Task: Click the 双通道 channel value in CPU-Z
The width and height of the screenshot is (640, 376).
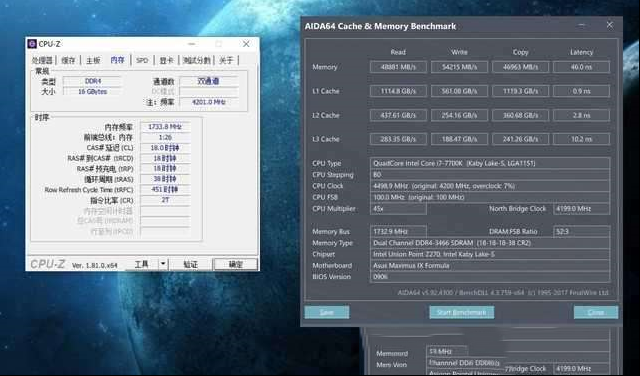Action: pyautogui.click(x=209, y=81)
